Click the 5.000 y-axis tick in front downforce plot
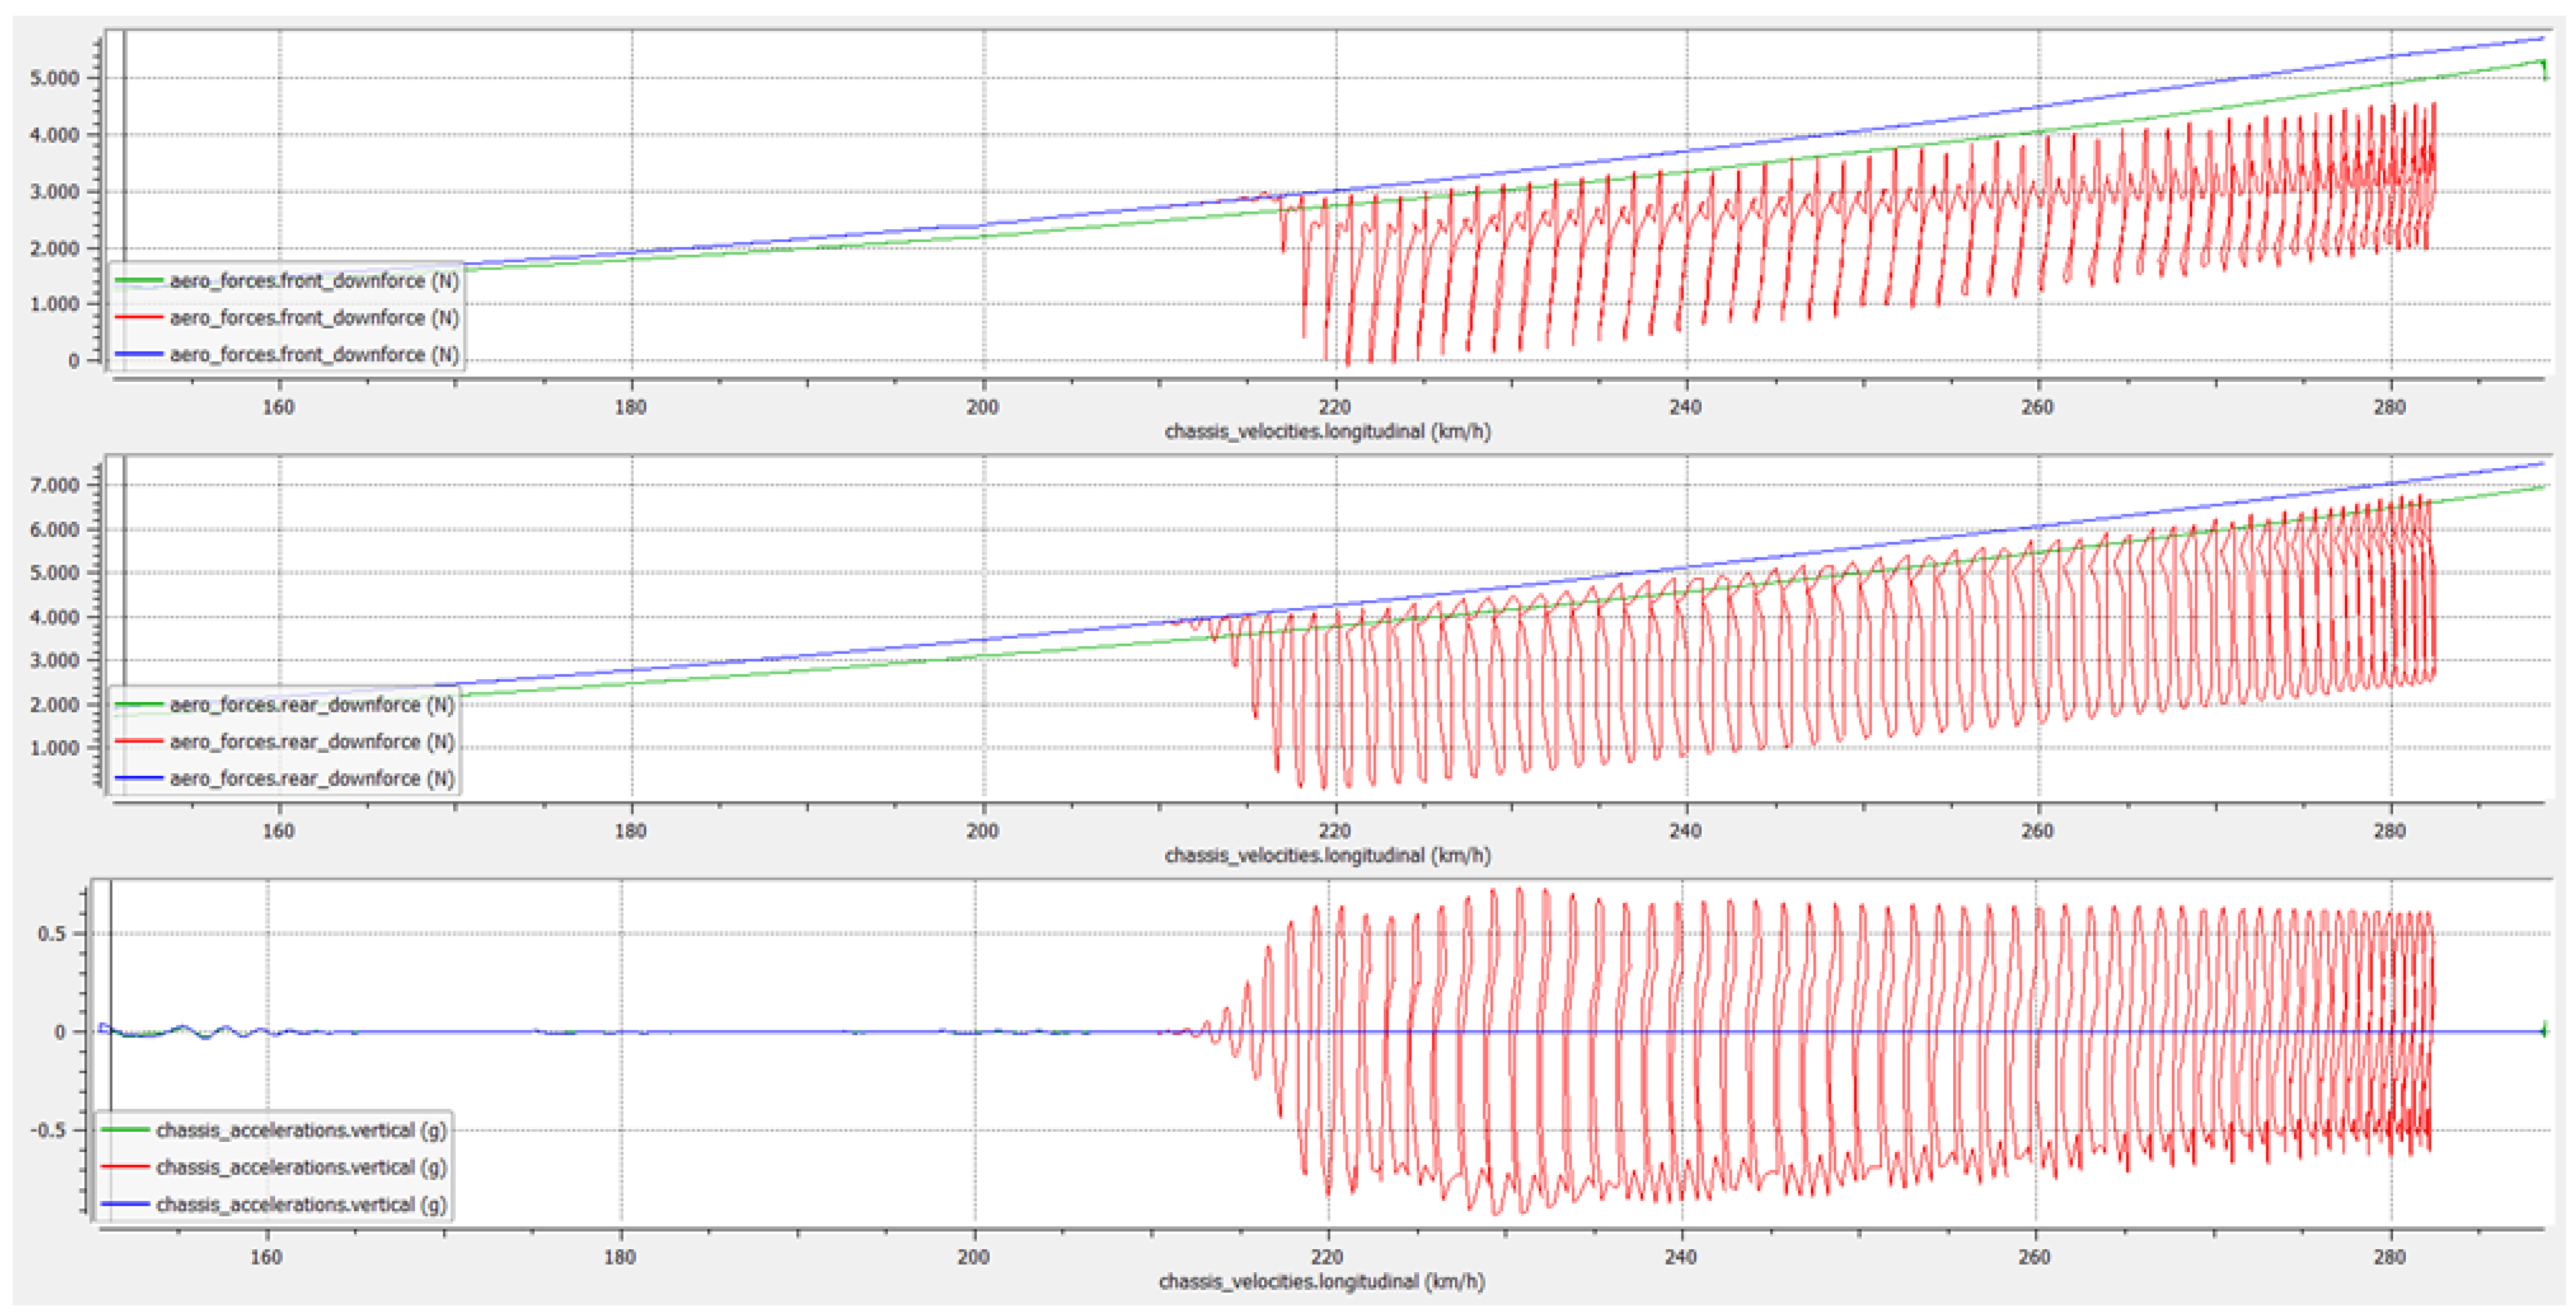Image resolution: width=2576 pixels, height=1315 pixels. 54,79
